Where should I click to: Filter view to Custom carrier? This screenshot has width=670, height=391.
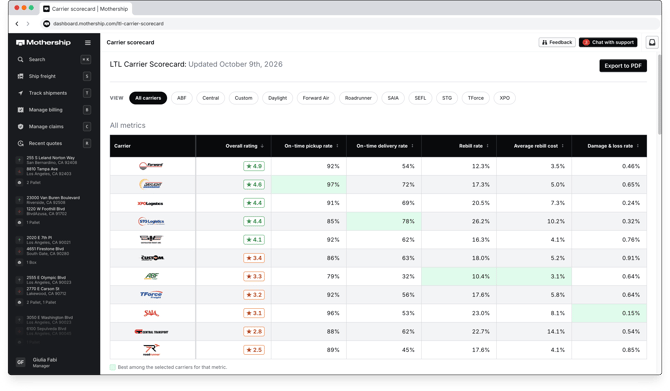click(x=244, y=98)
